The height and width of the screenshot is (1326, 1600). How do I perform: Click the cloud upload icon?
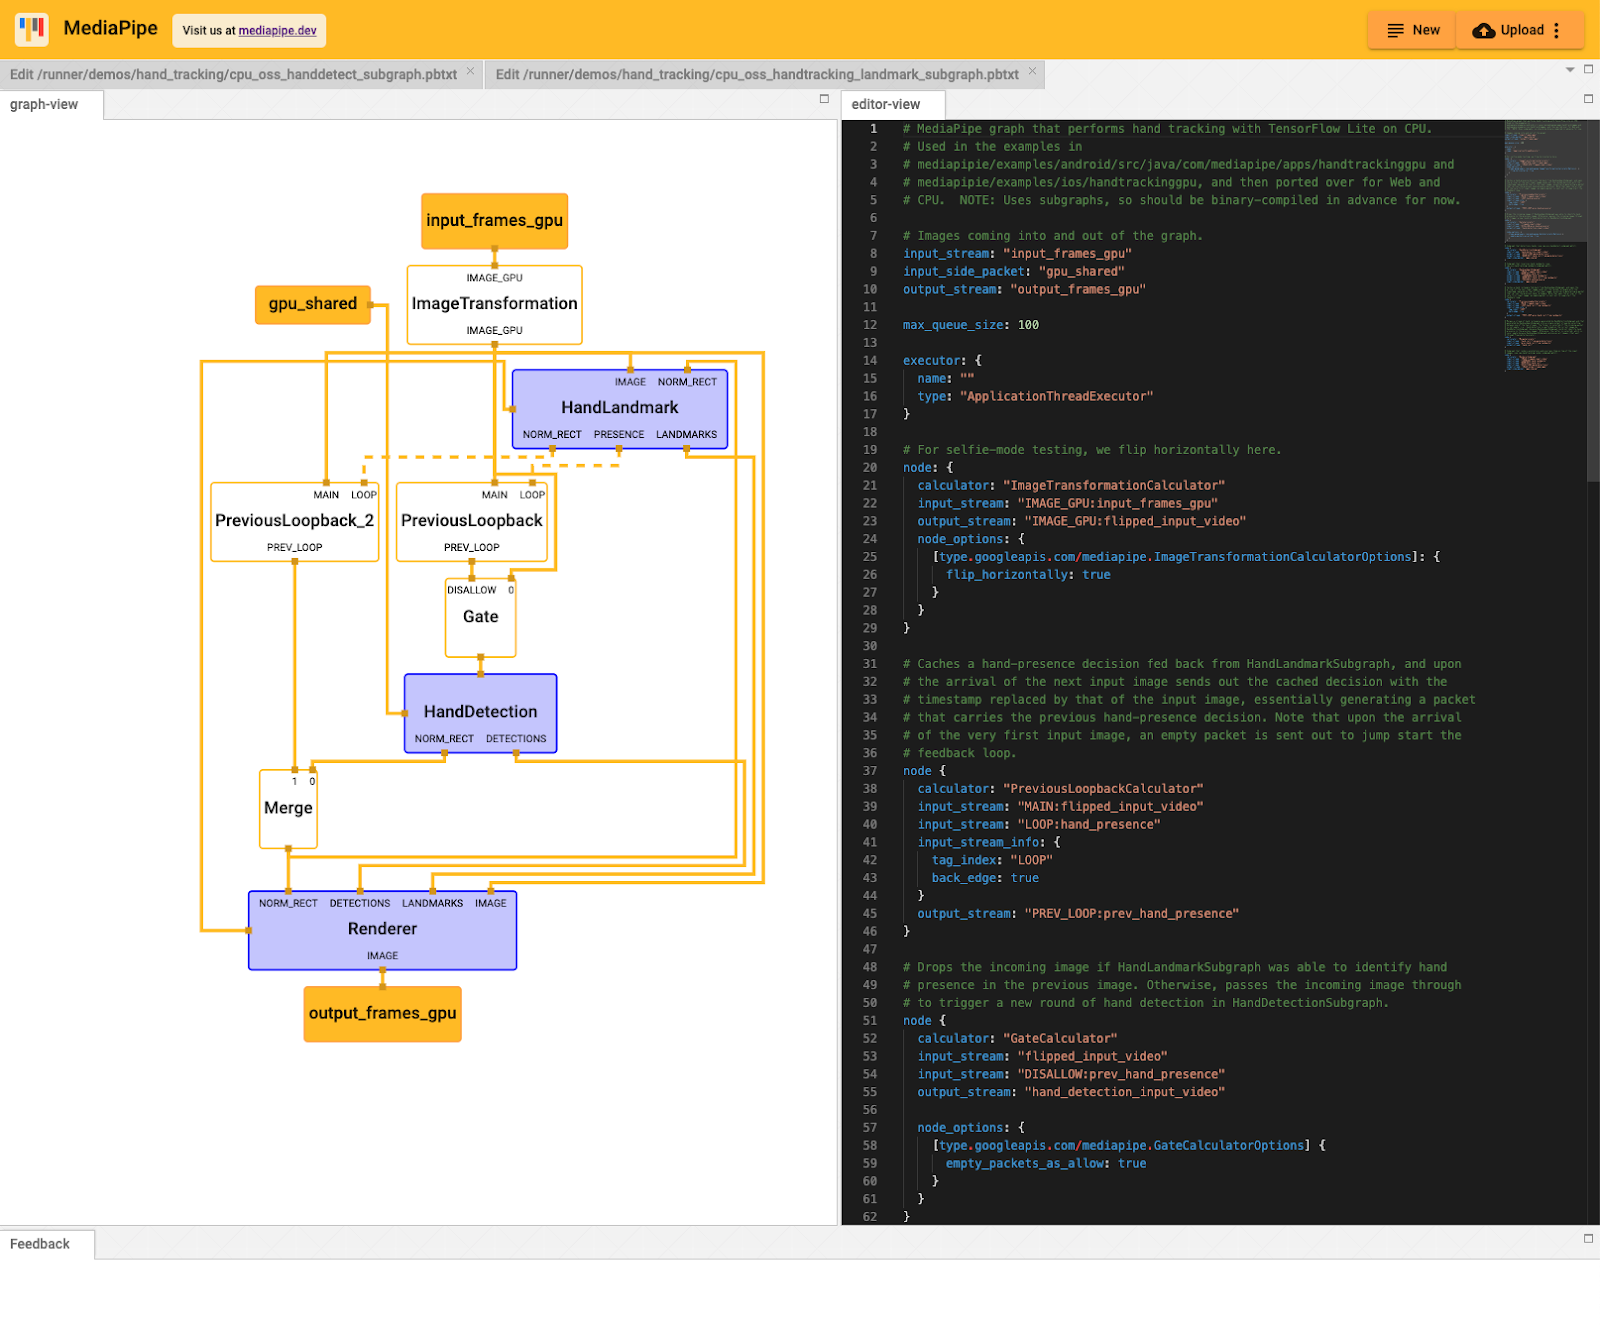(1483, 31)
